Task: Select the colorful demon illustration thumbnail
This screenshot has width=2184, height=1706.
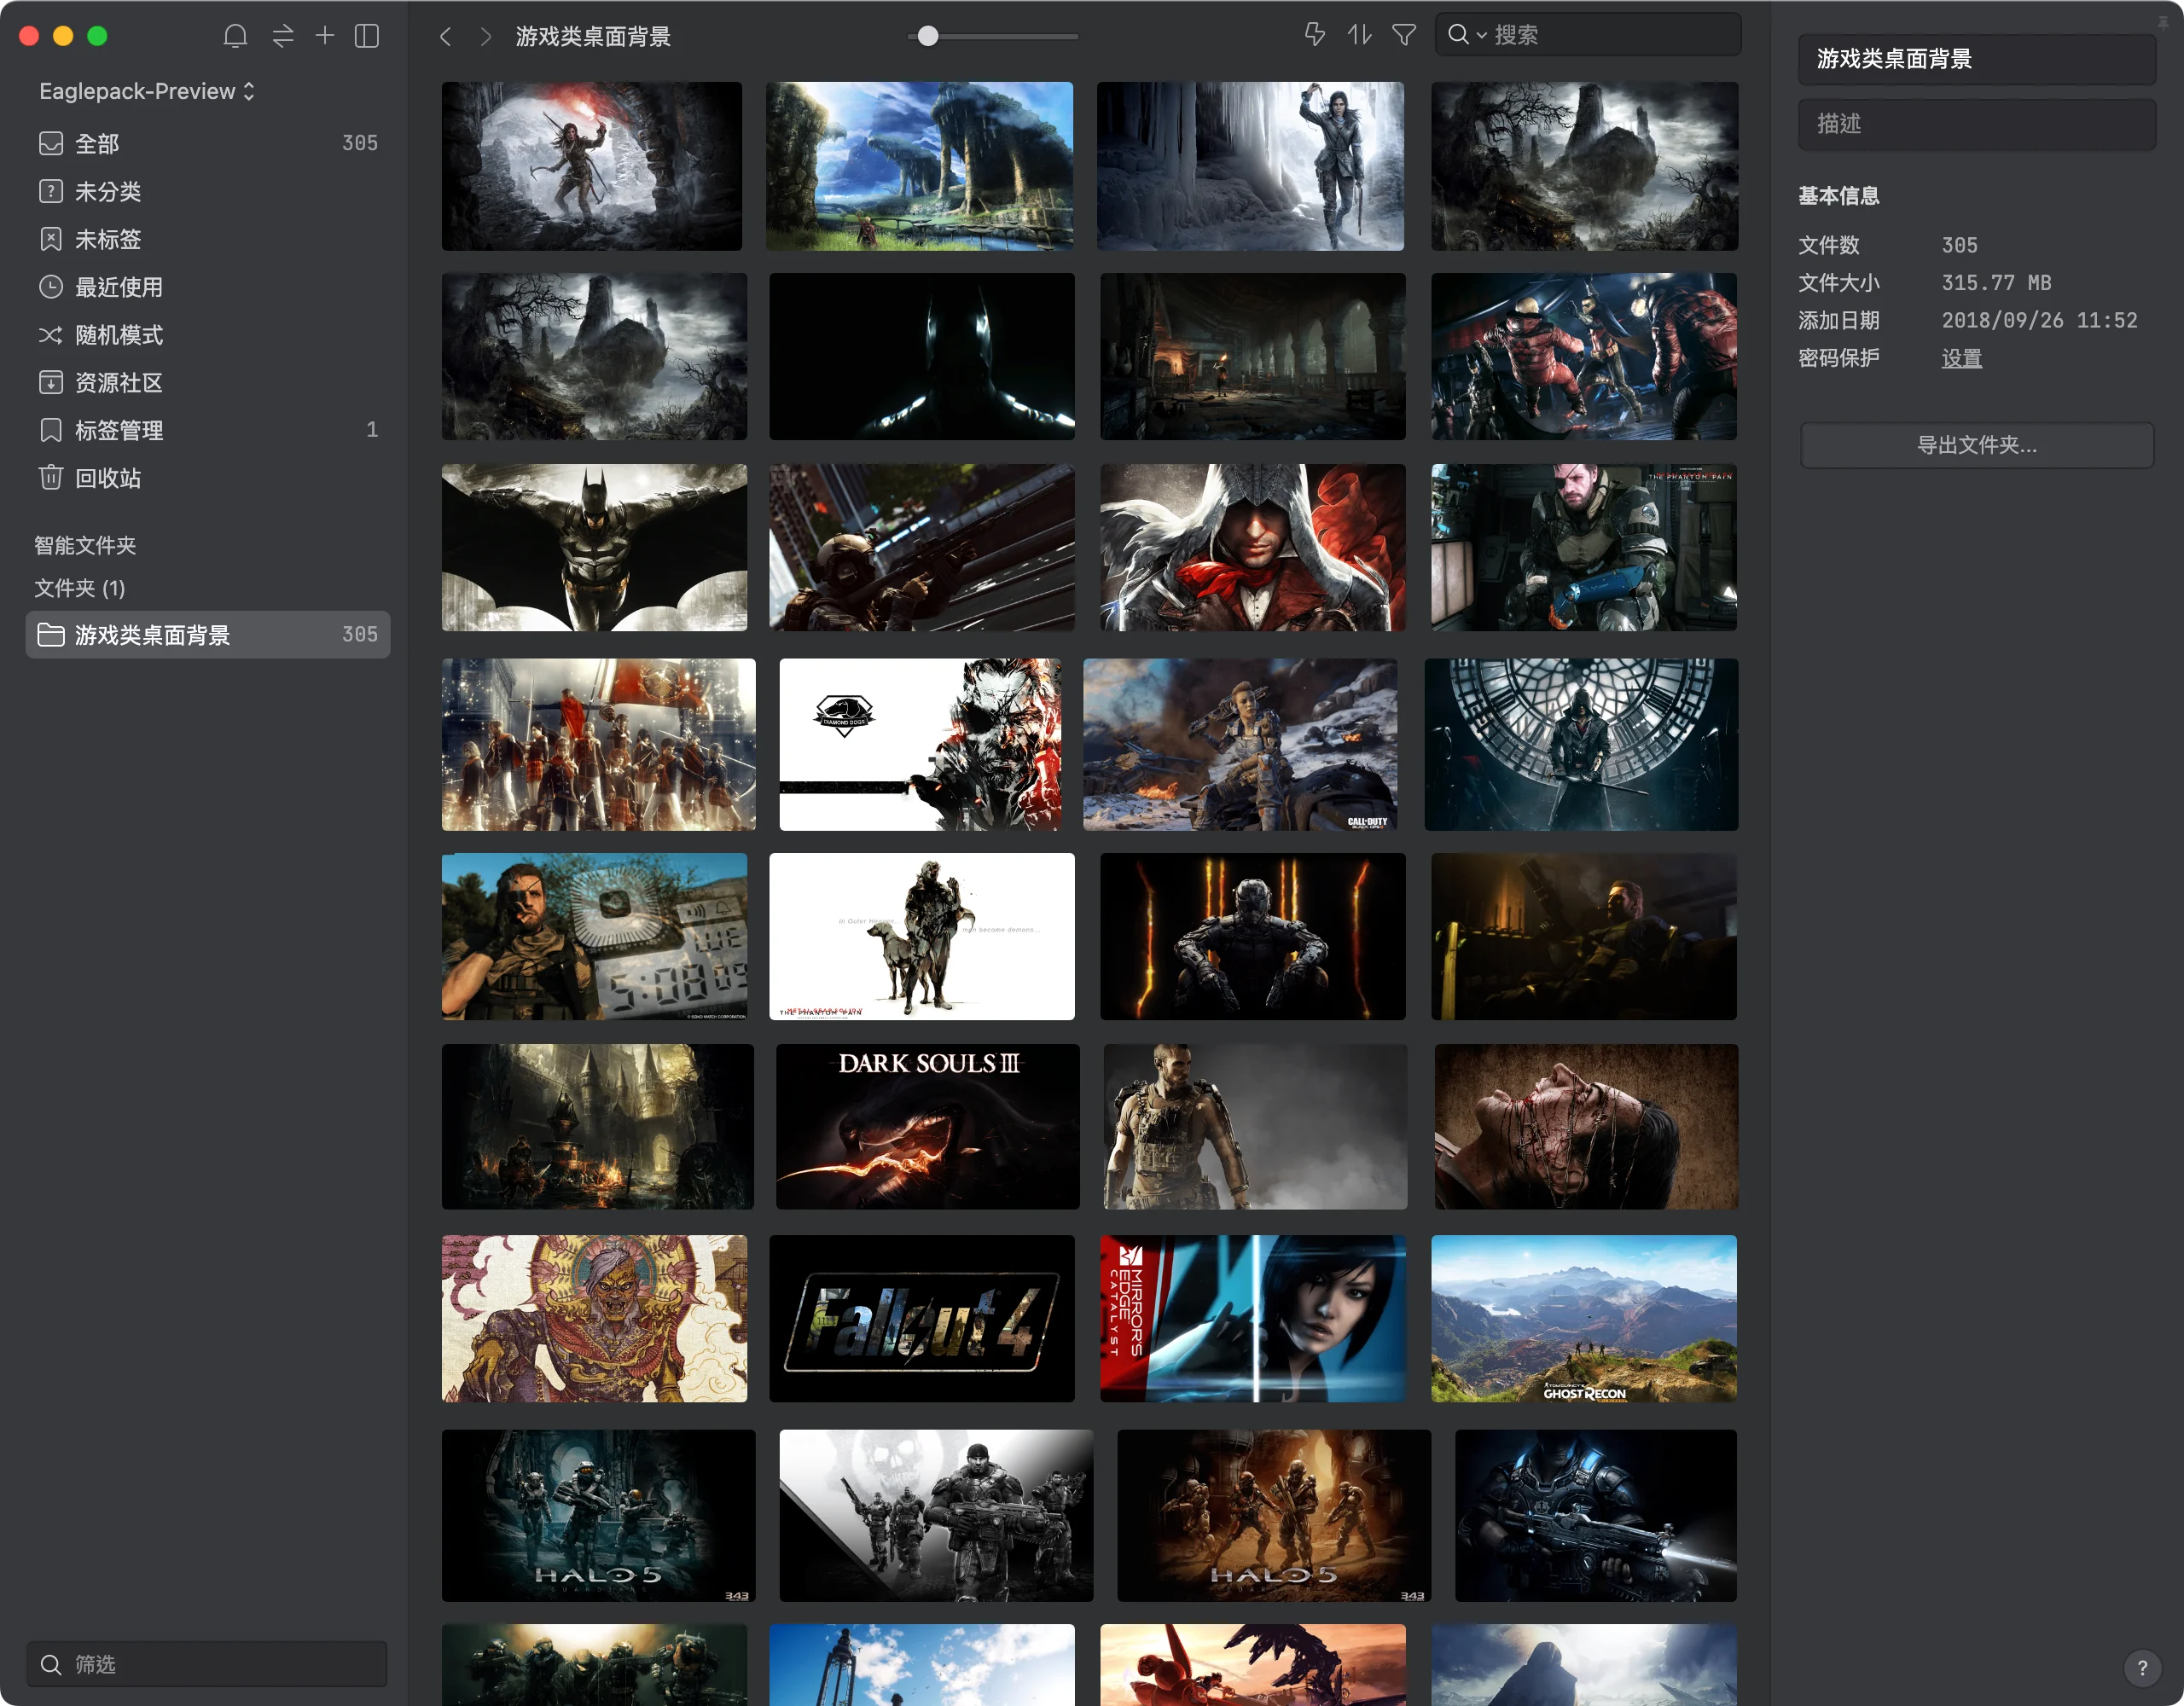Action: pos(594,1318)
